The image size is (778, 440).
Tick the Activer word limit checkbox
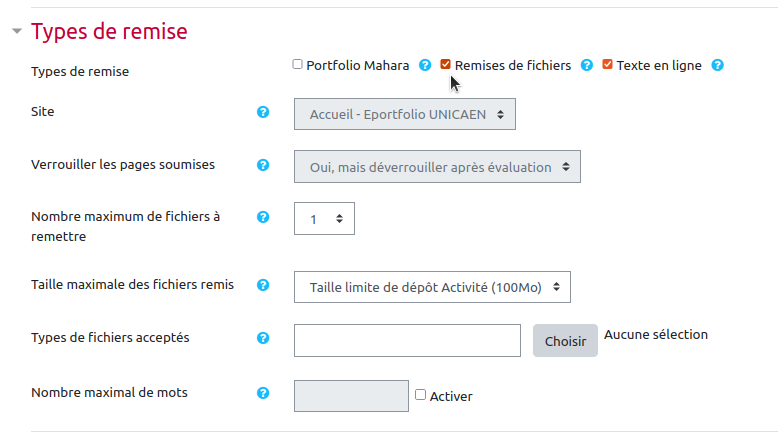pyautogui.click(x=420, y=395)
